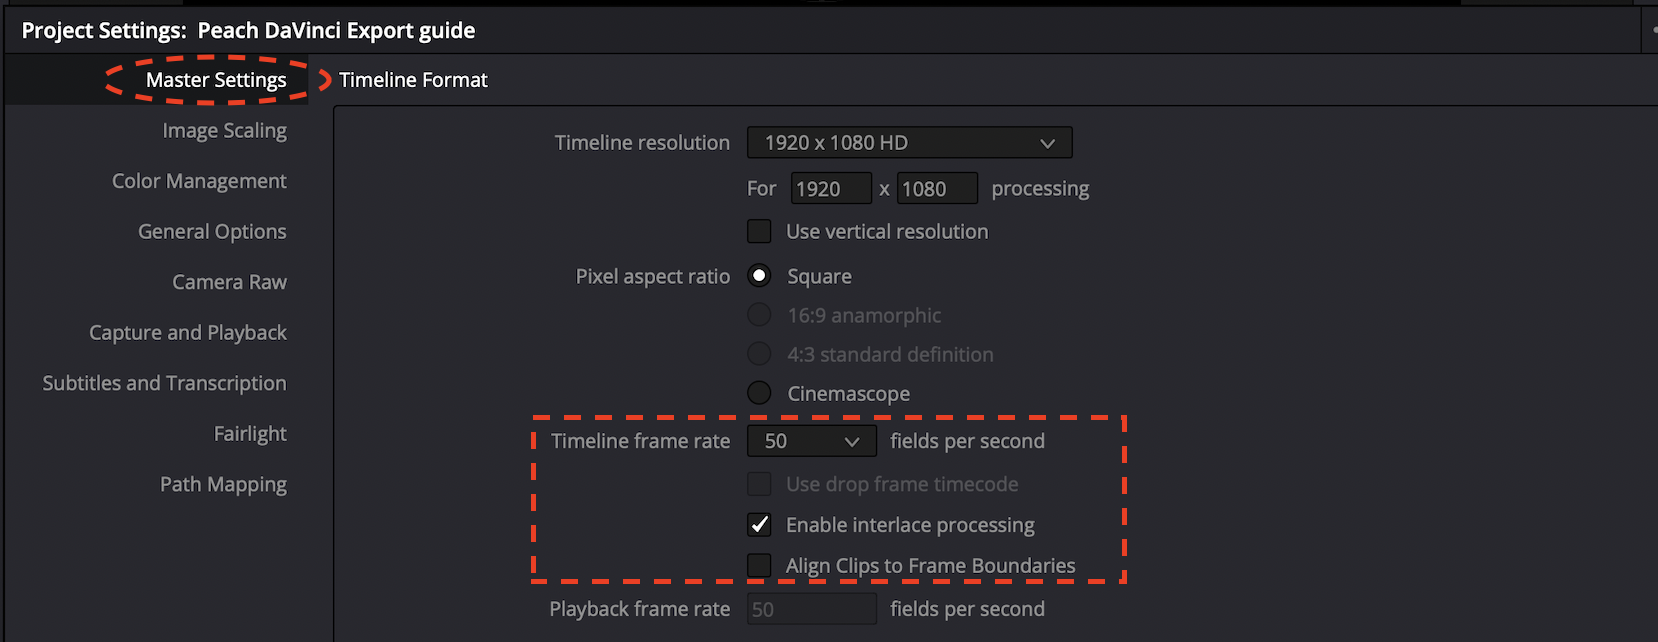Open the Image Scaling section
Image resolution: width=1658 pixels, height=642 pixels.
tap(224, 131)
